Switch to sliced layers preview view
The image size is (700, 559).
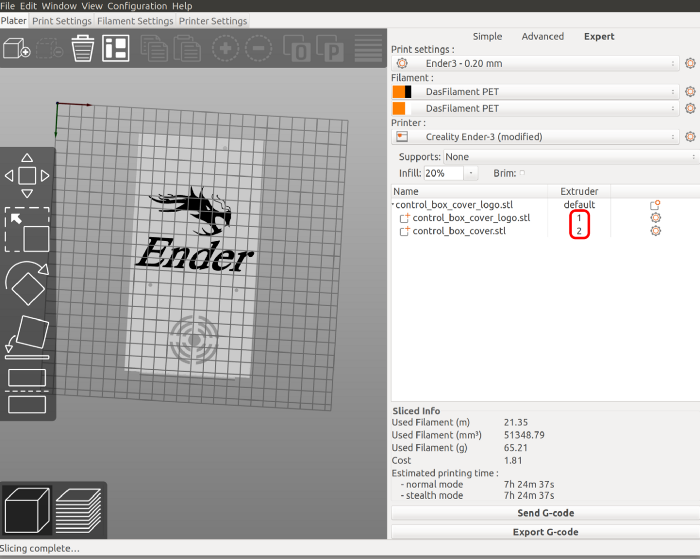78,510
